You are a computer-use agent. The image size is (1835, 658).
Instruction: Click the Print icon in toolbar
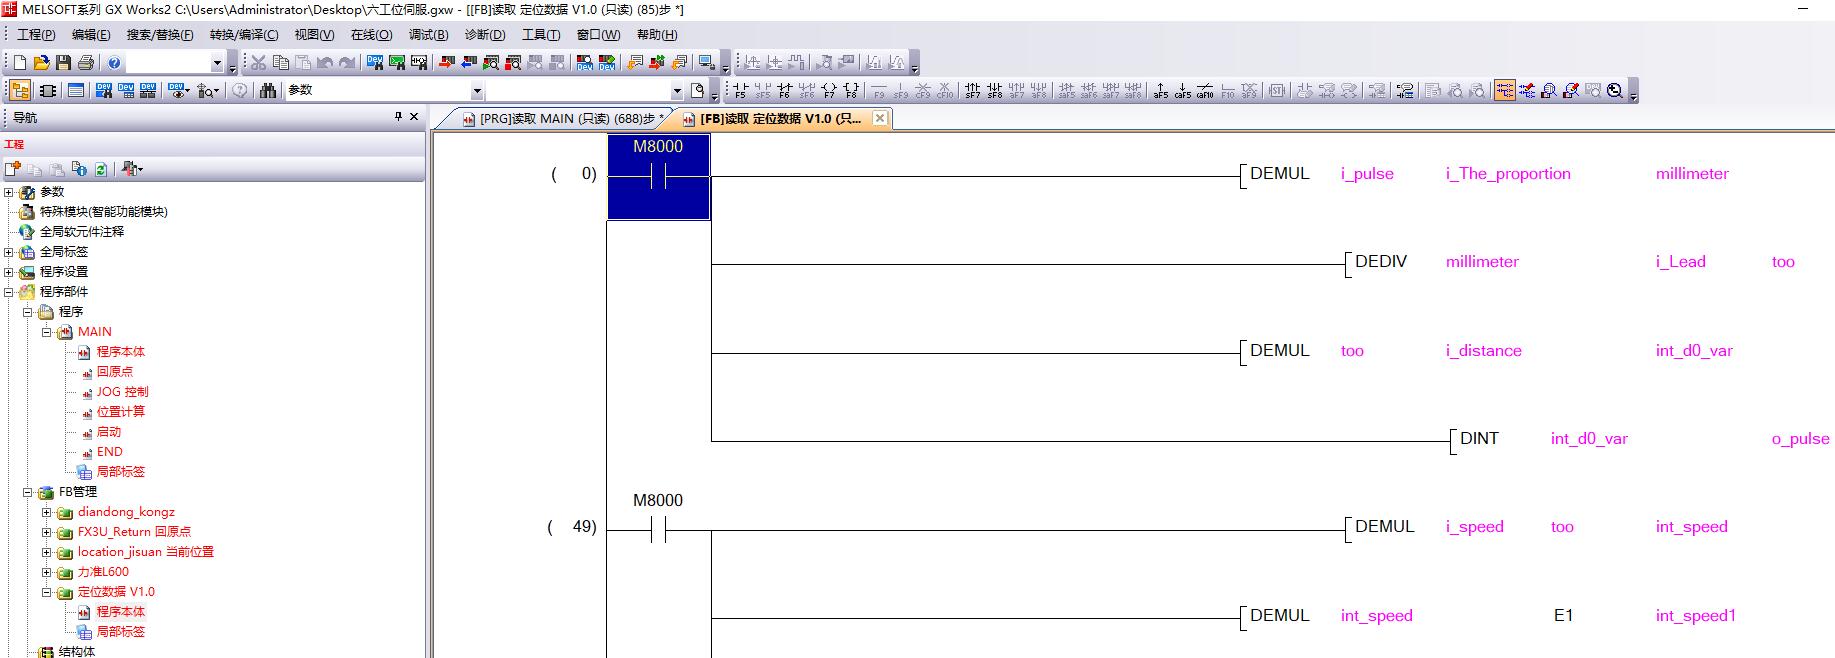(x=85, y=63)
